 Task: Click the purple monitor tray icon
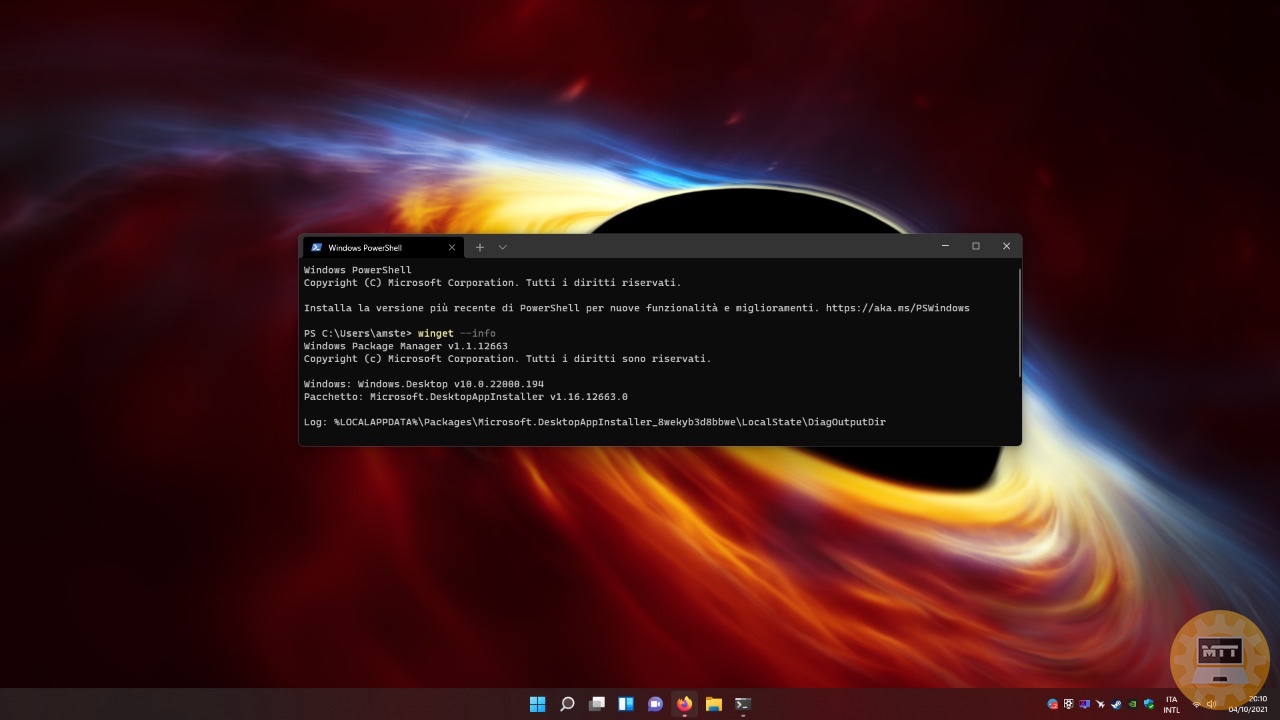tap(1085, 704)
